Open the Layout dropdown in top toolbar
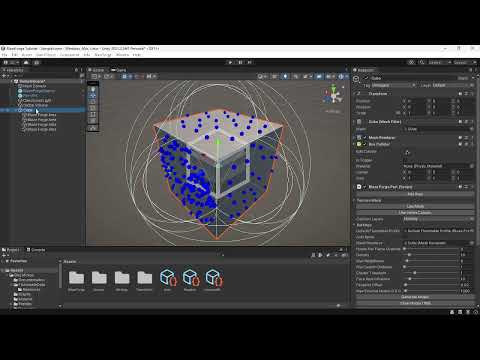This screenshot has height=360, width=480. [x=465, y=62]
